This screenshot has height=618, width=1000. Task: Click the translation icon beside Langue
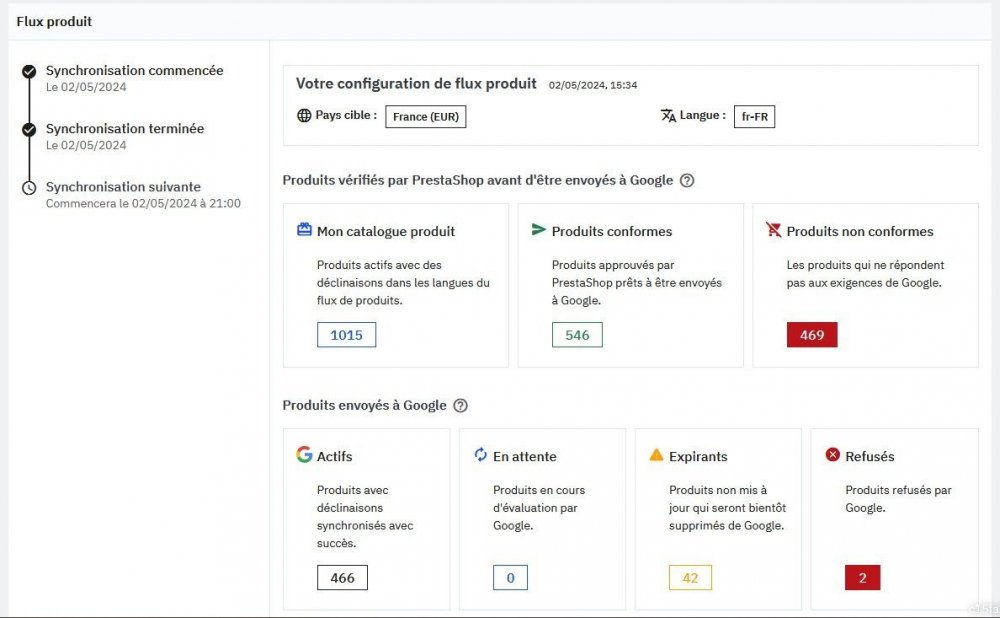pos(668,115)
